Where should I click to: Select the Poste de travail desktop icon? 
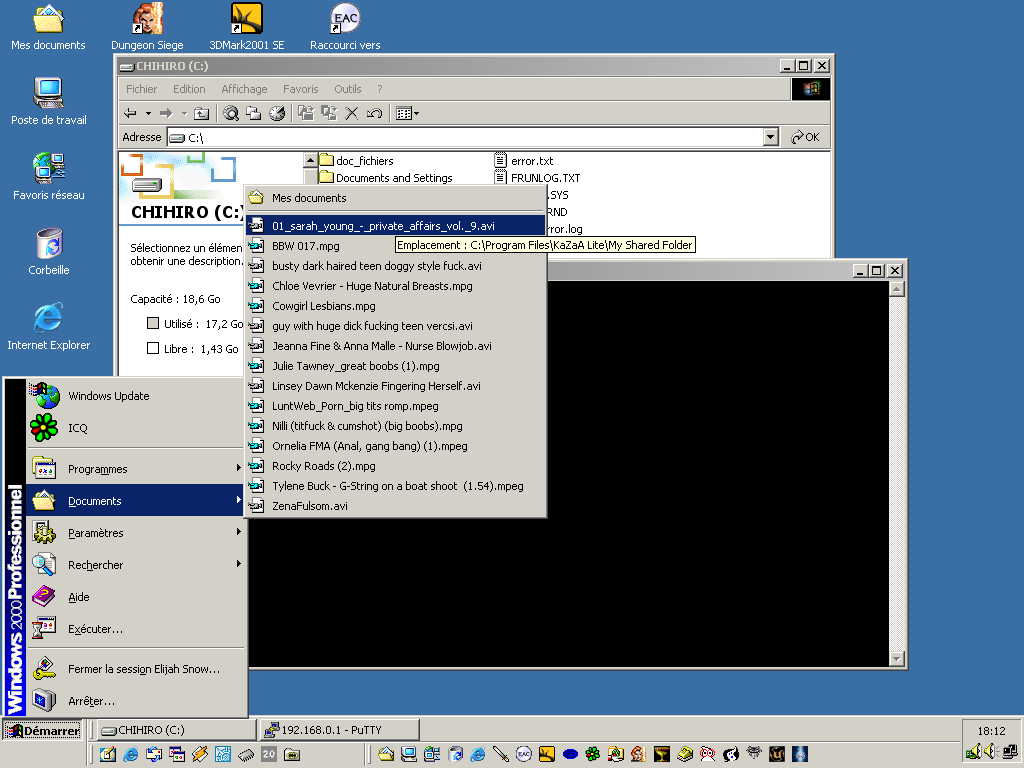(48, 102)
